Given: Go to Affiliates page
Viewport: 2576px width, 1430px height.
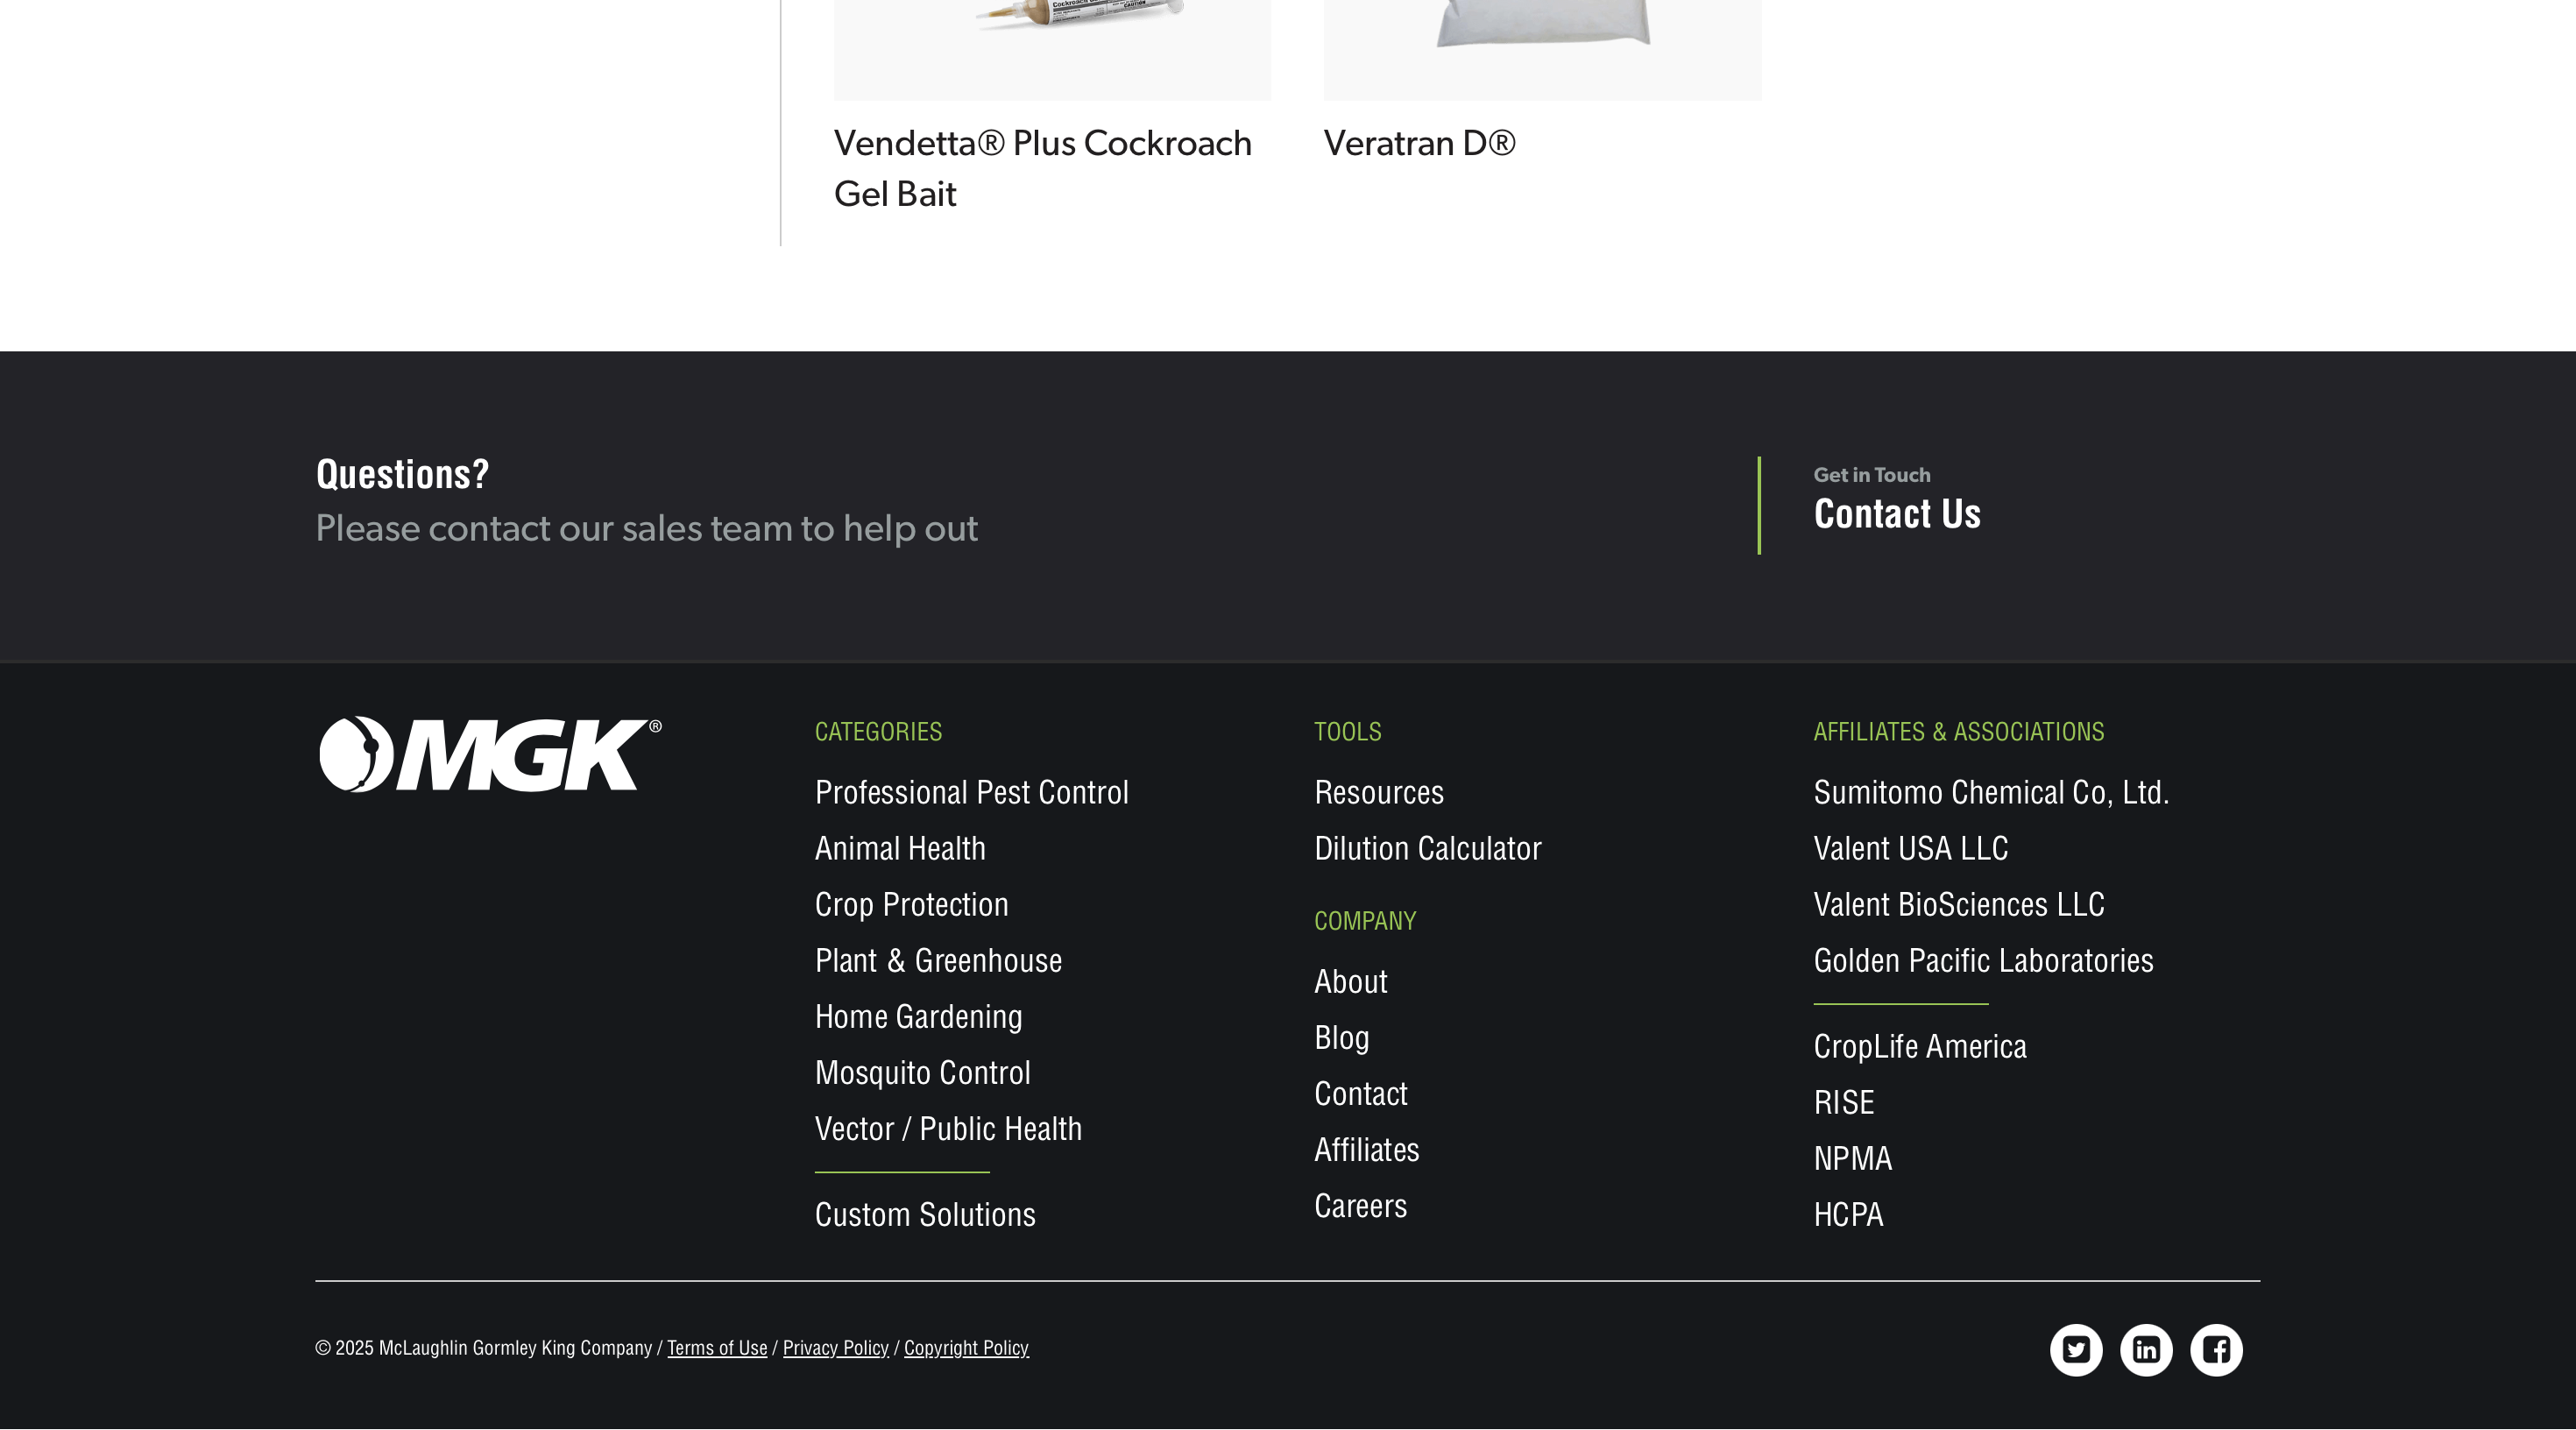Looking at the screenshot, I should (1367, 1150).
